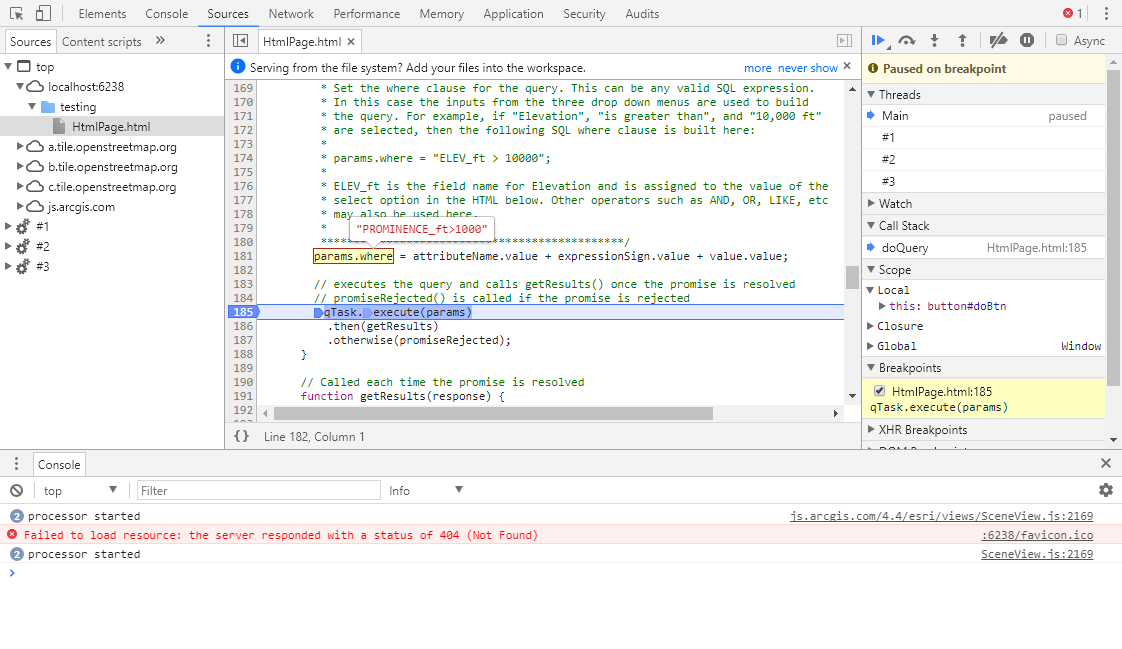Hide the navigator panel with the toggle icon
1122x649 pixels.
coord(241,41)
